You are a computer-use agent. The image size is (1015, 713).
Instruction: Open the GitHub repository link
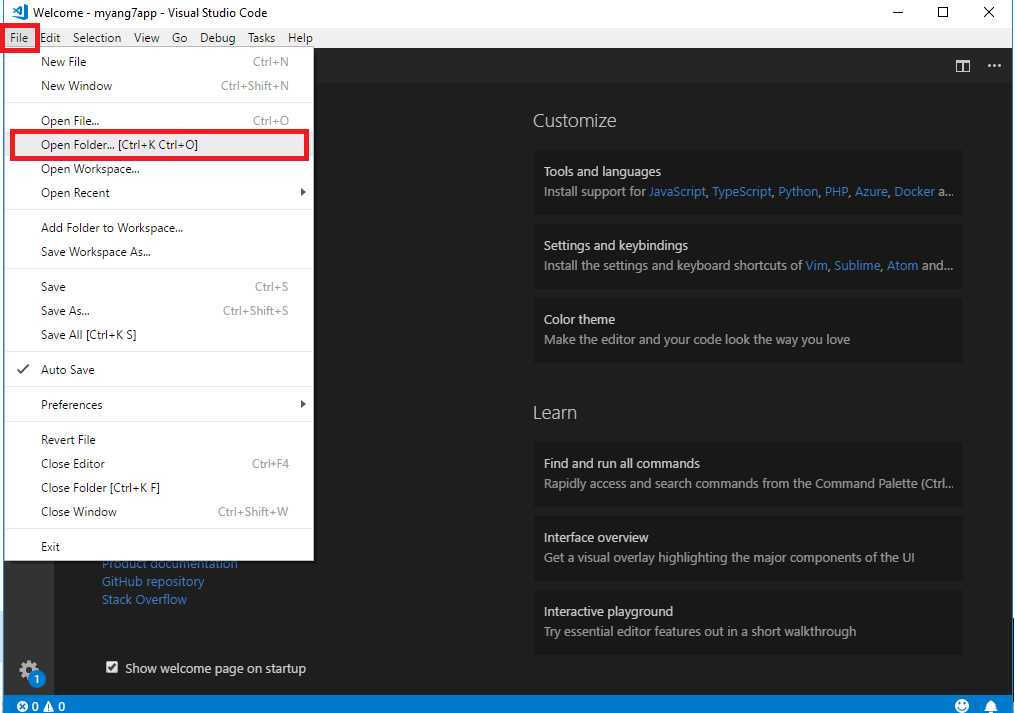[x=153, y=581]
